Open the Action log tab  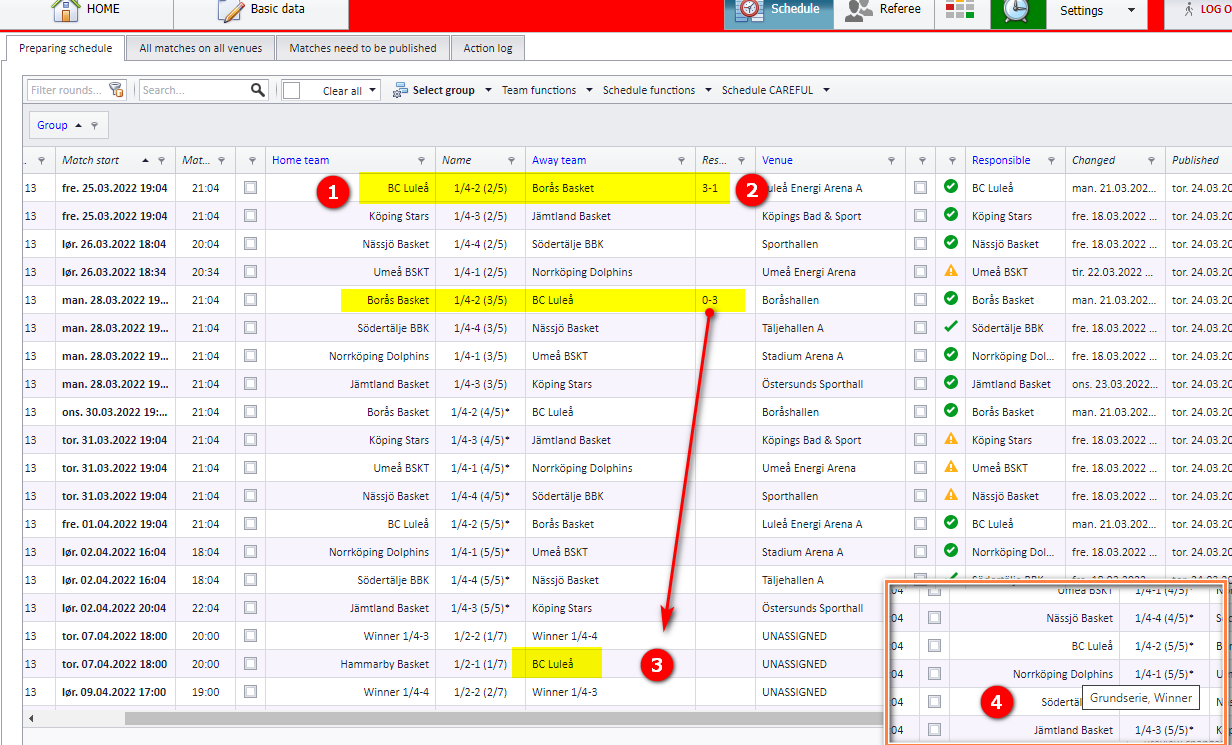(487, 48)
